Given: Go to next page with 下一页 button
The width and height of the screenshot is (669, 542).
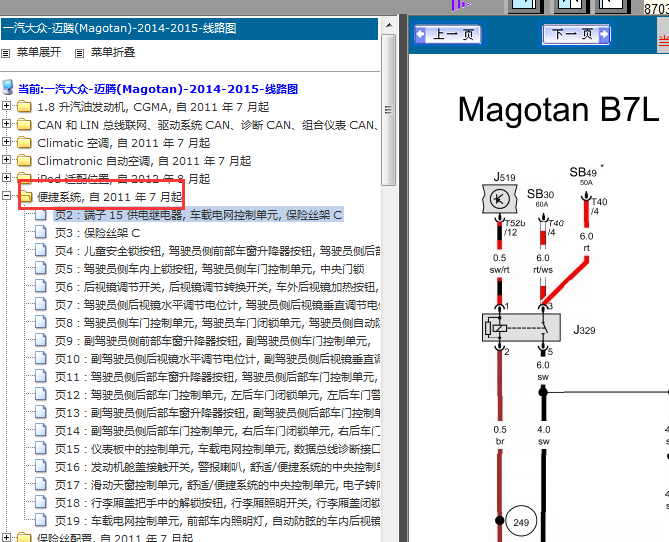Looking at the screenshot, I should [576, 34].
